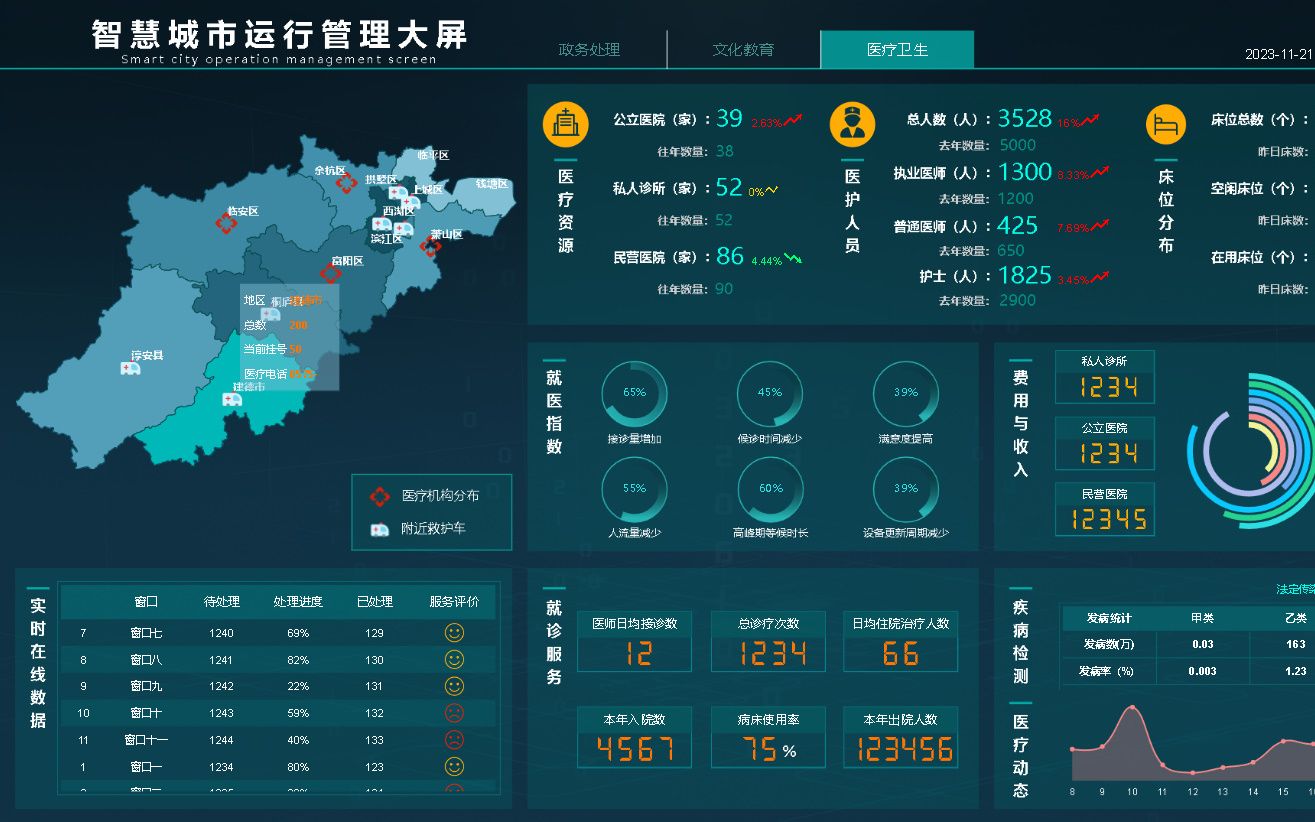Click the 39% 设备更新周期减少 progress ring

pyautogui.click(x=906, y=489)
